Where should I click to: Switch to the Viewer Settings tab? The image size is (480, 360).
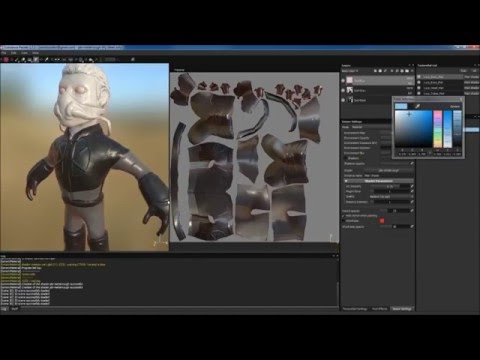tap(402, 309)
